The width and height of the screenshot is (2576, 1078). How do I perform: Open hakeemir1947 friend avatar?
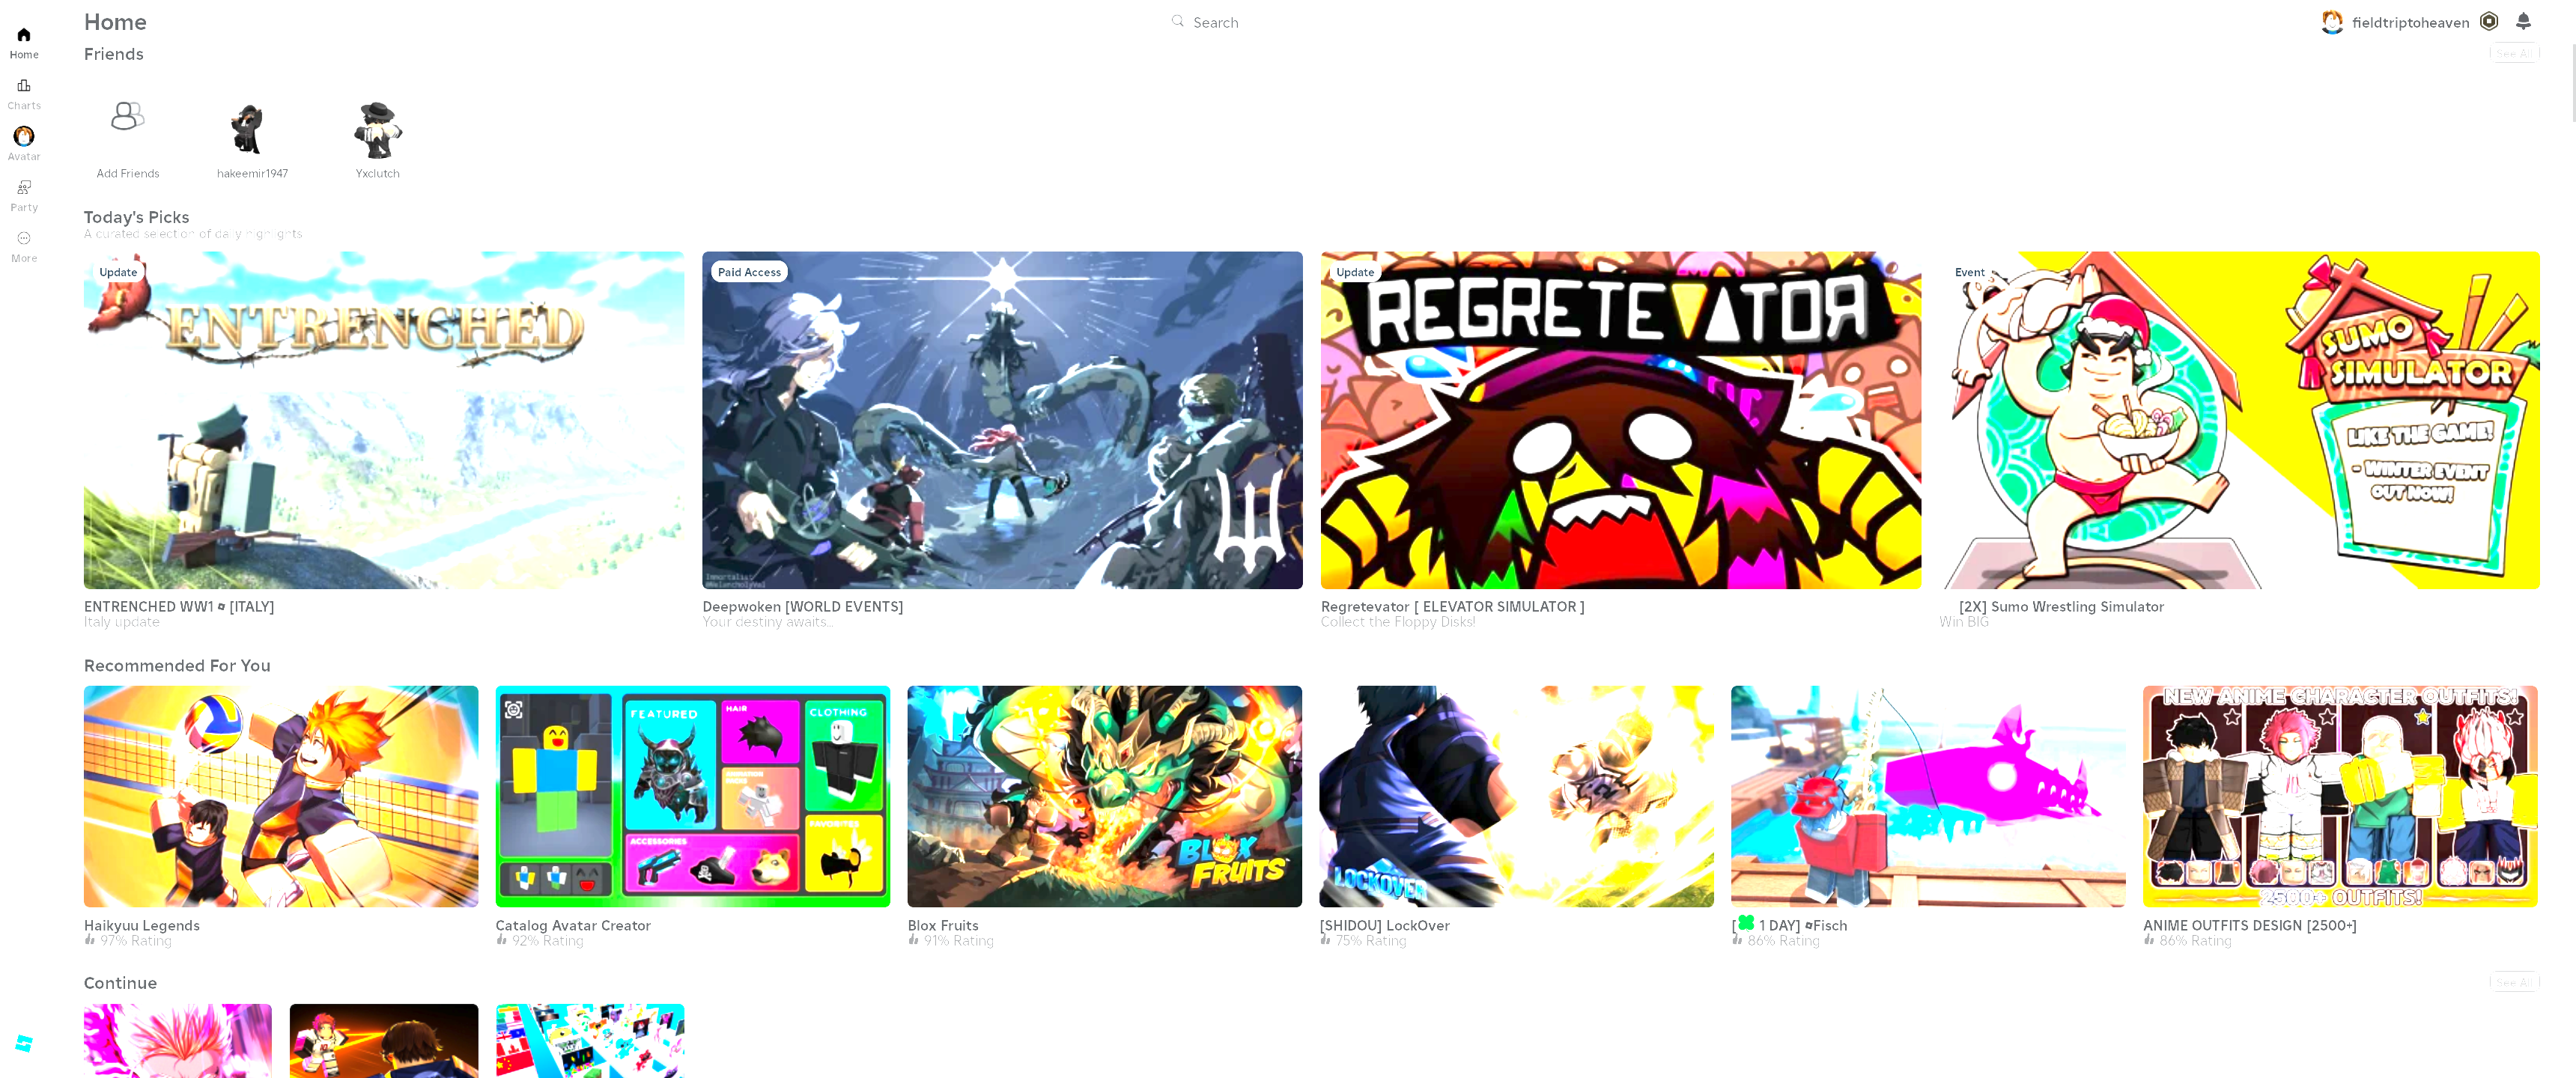[248, 130]
